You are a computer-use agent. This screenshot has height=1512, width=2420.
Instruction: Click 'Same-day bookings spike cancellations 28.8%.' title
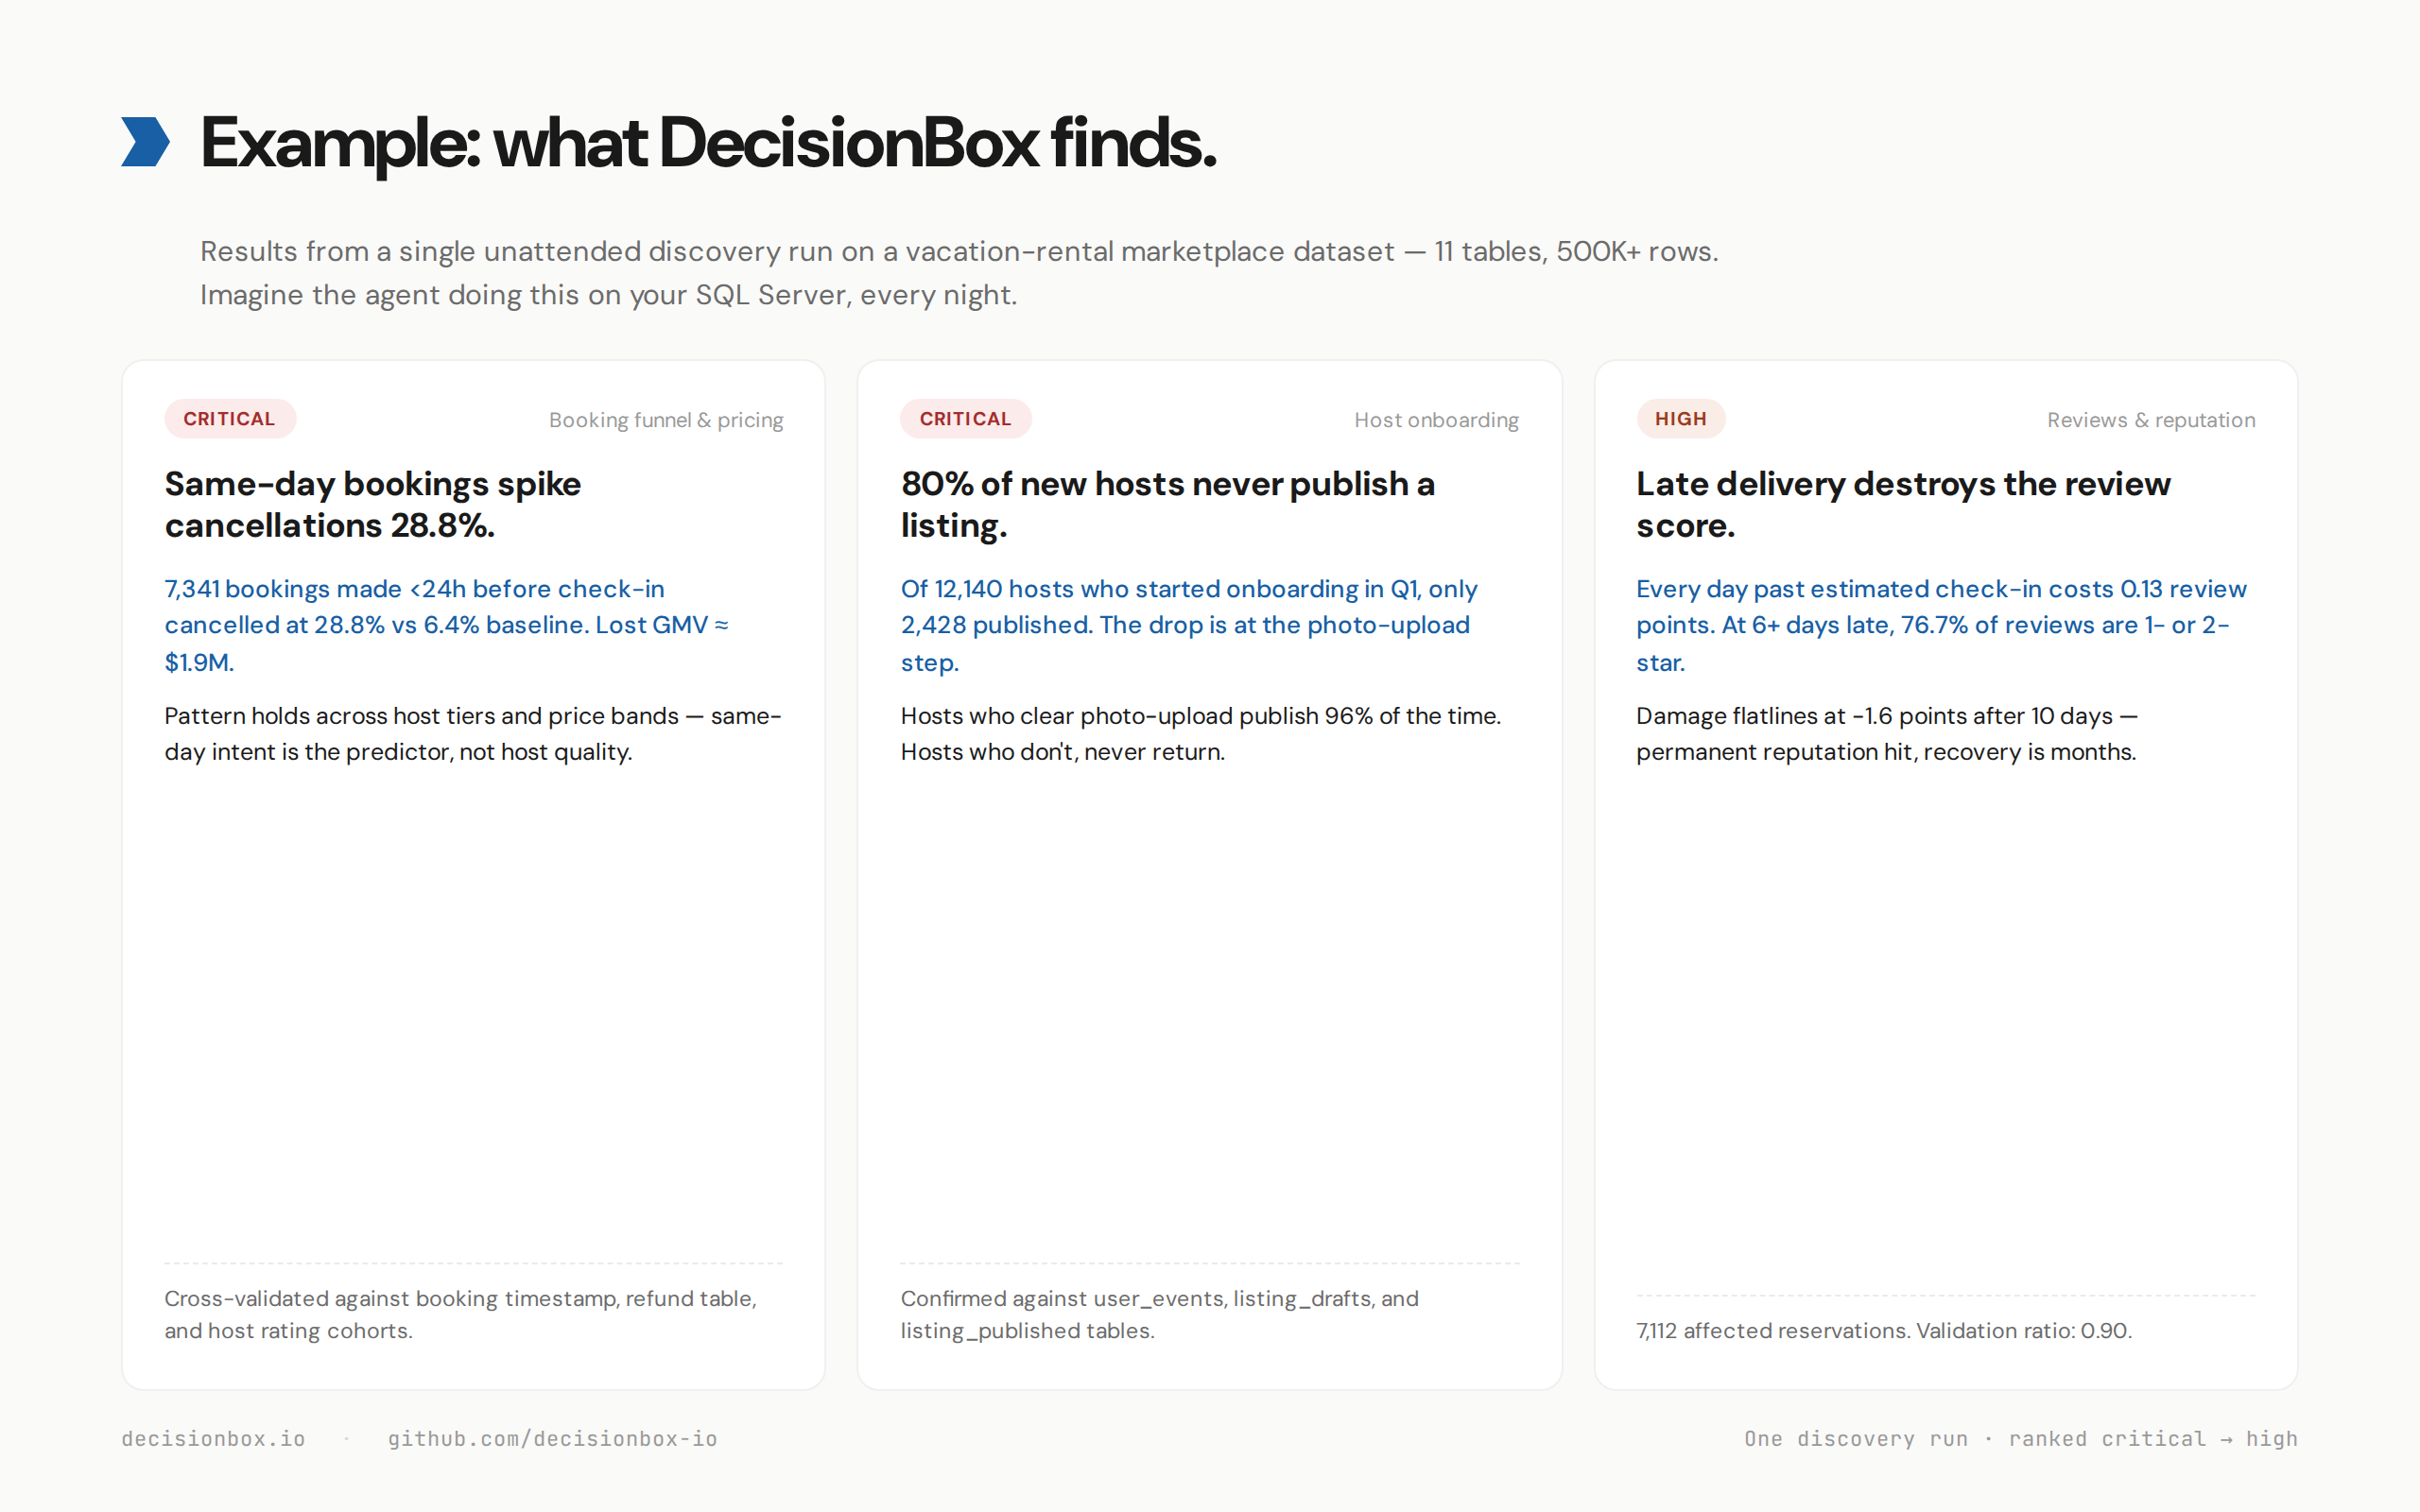(373, 504)
